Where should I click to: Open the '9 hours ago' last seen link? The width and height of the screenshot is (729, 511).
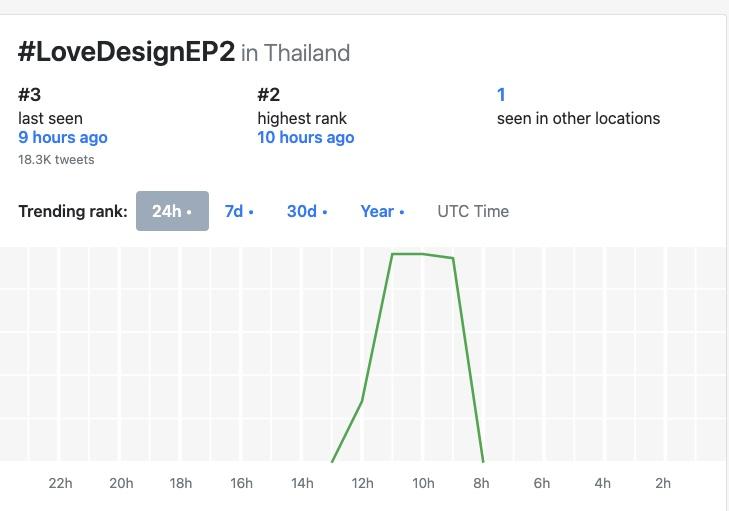click(63, 137)
